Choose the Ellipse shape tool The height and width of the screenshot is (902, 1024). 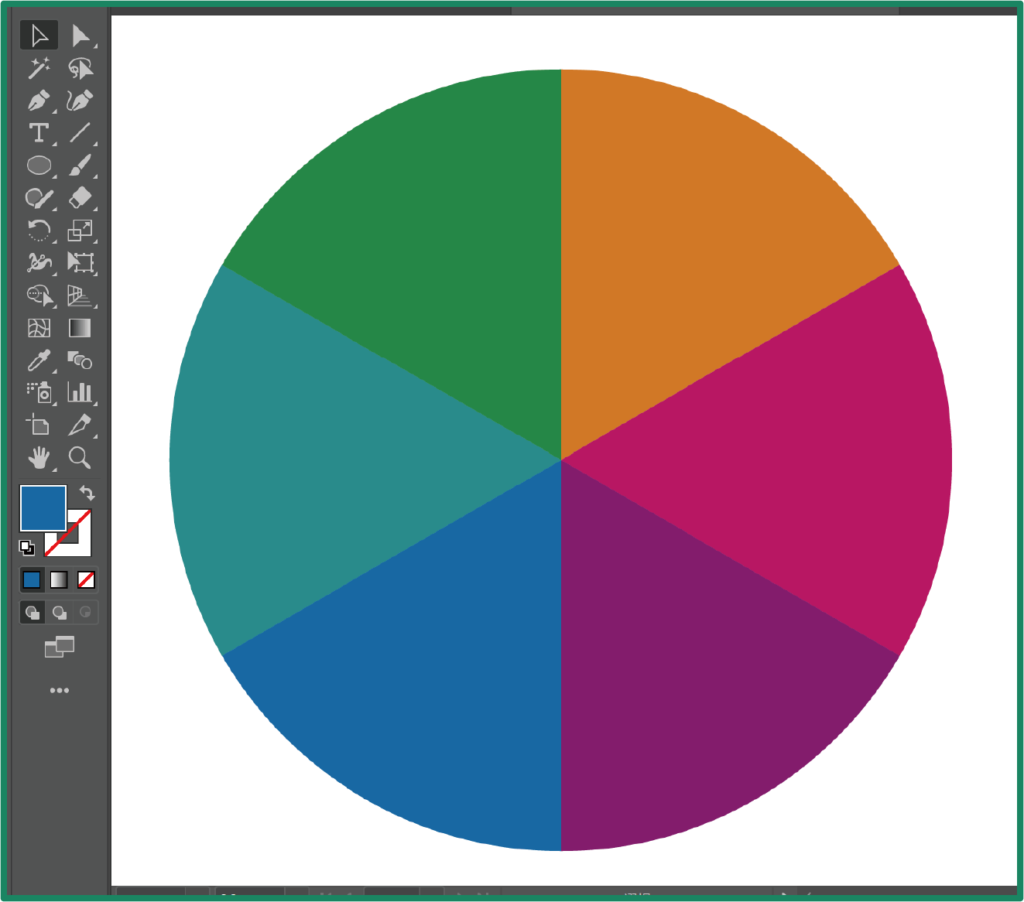[39, 165]
